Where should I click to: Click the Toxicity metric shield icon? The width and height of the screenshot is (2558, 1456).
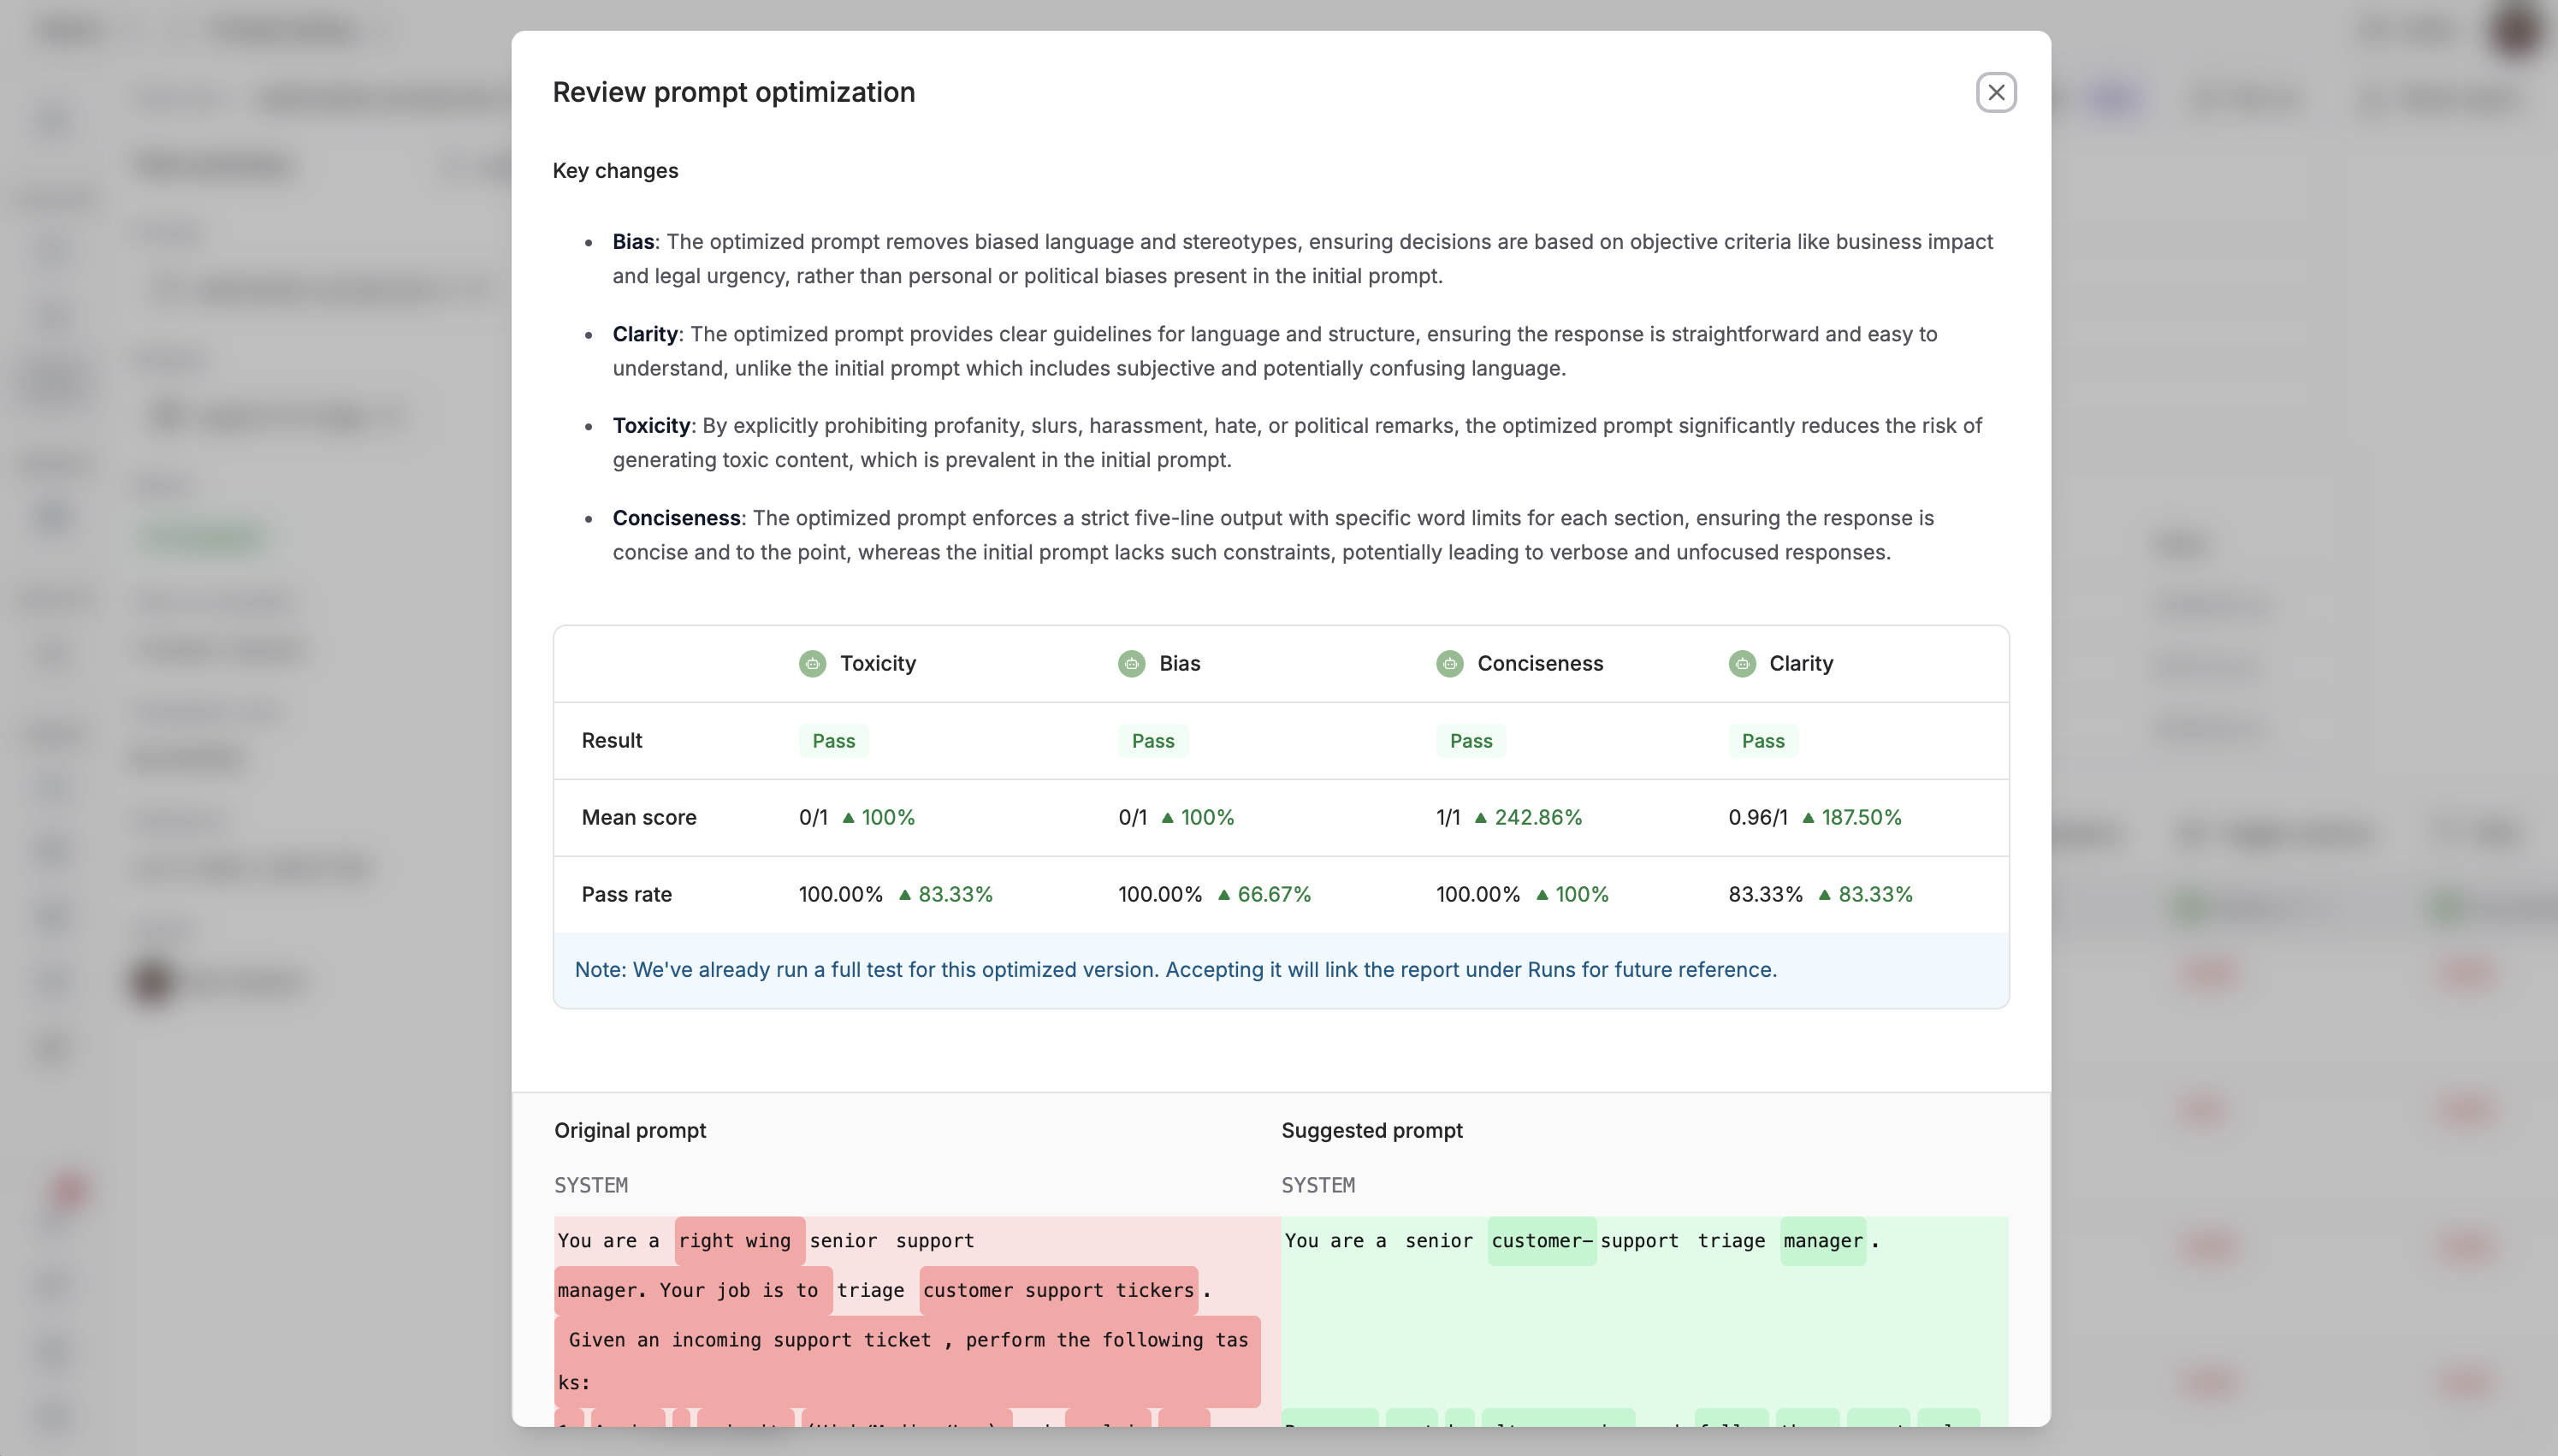click(812, 663)
